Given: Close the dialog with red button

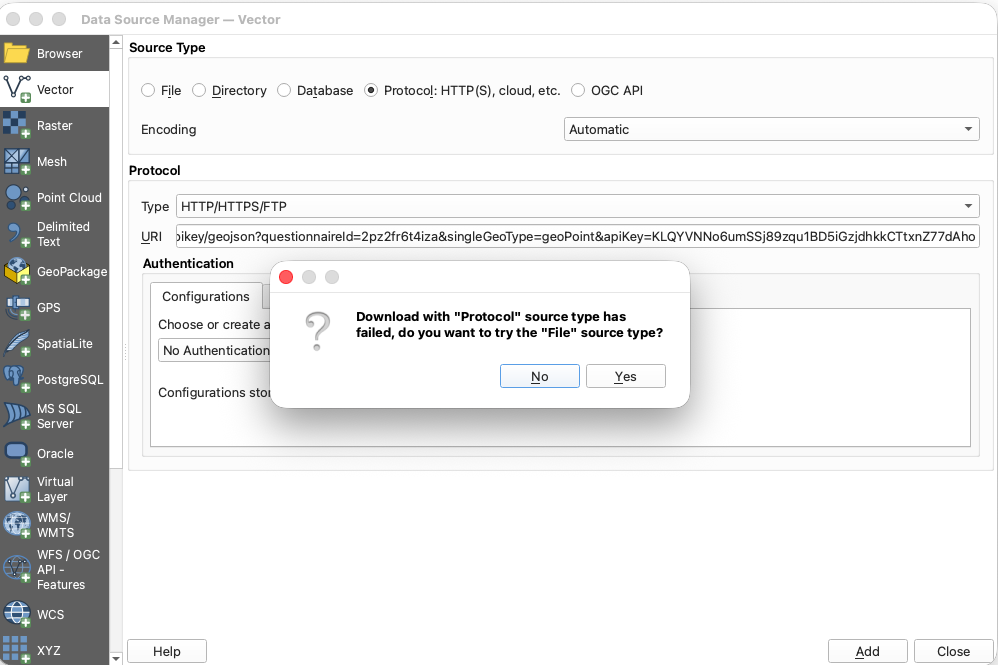Looking at the screenshot, I should tap(286, 277).
